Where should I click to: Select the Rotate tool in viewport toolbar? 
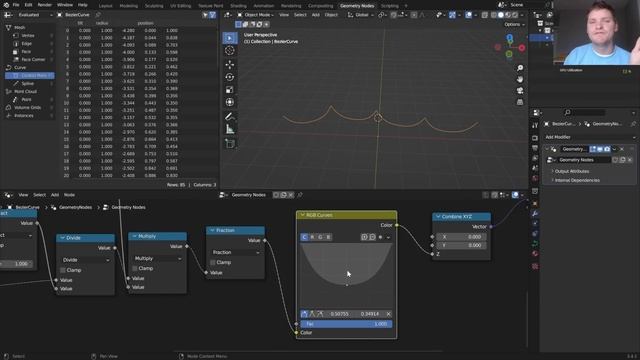click(x=230, y=77)
